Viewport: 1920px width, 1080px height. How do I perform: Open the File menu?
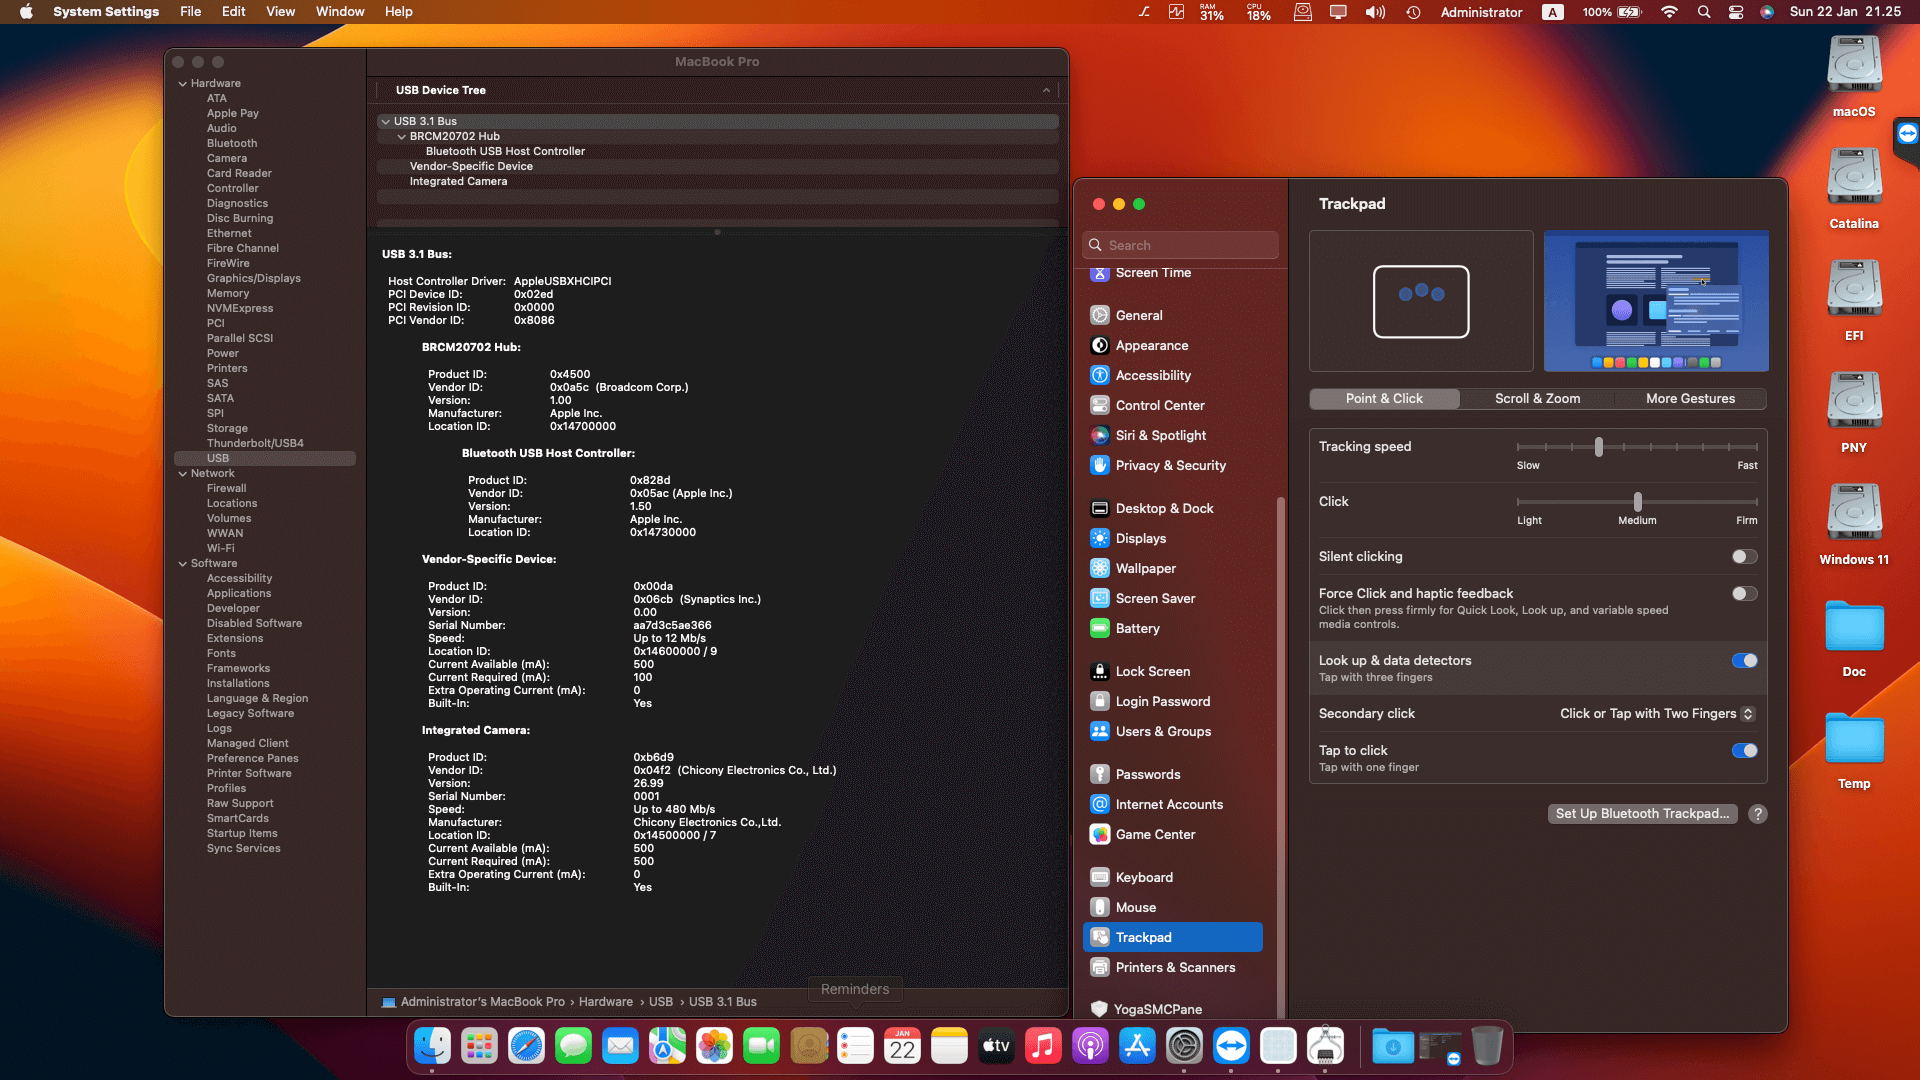[x=190, y=12]
